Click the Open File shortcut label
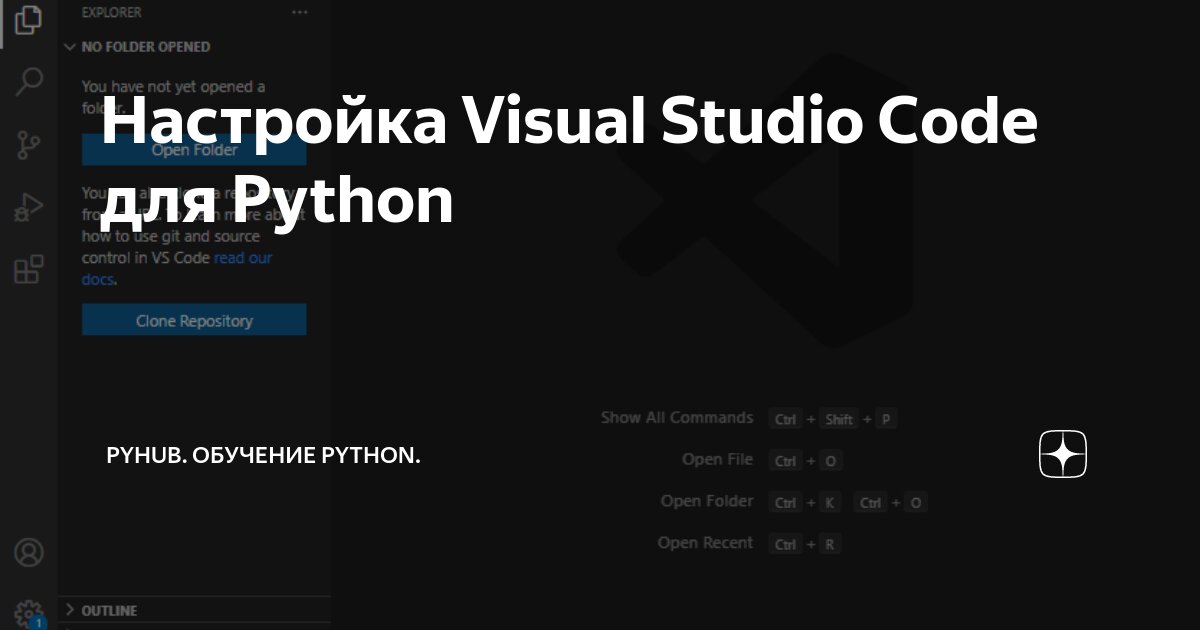The image size is (1200, 630). coord(717,460)
